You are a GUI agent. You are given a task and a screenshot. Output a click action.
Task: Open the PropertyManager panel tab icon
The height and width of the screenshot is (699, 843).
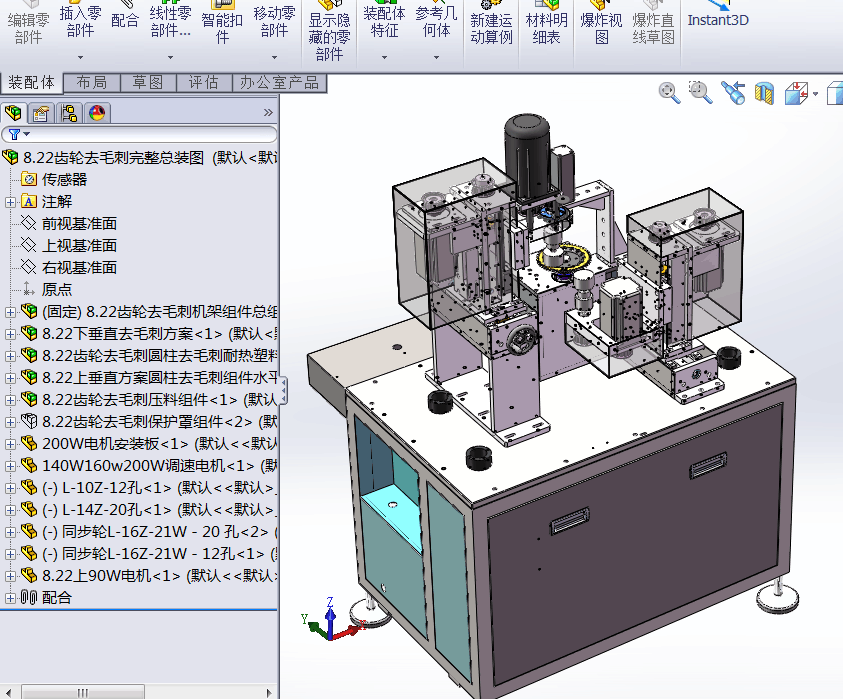point(41,113)
